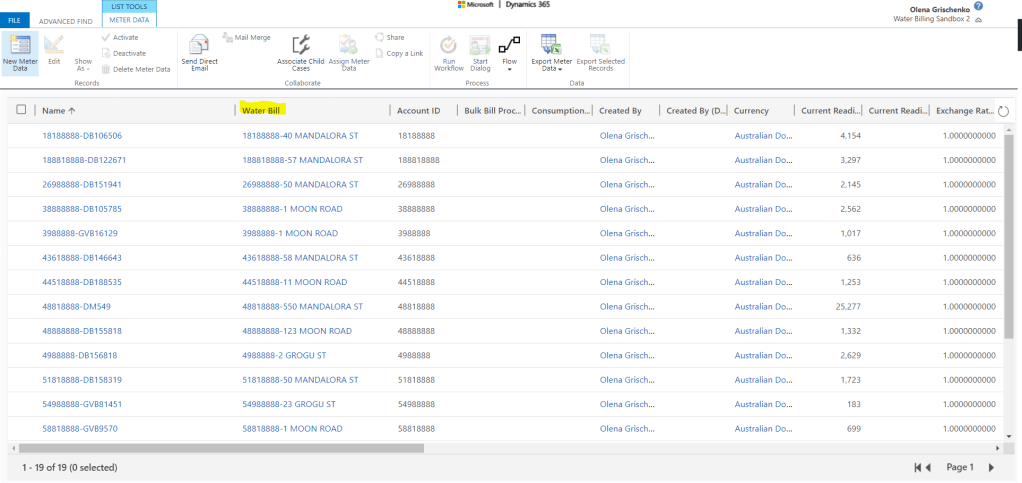
Task: Jump to first page icon
Action: pos(922,467)
